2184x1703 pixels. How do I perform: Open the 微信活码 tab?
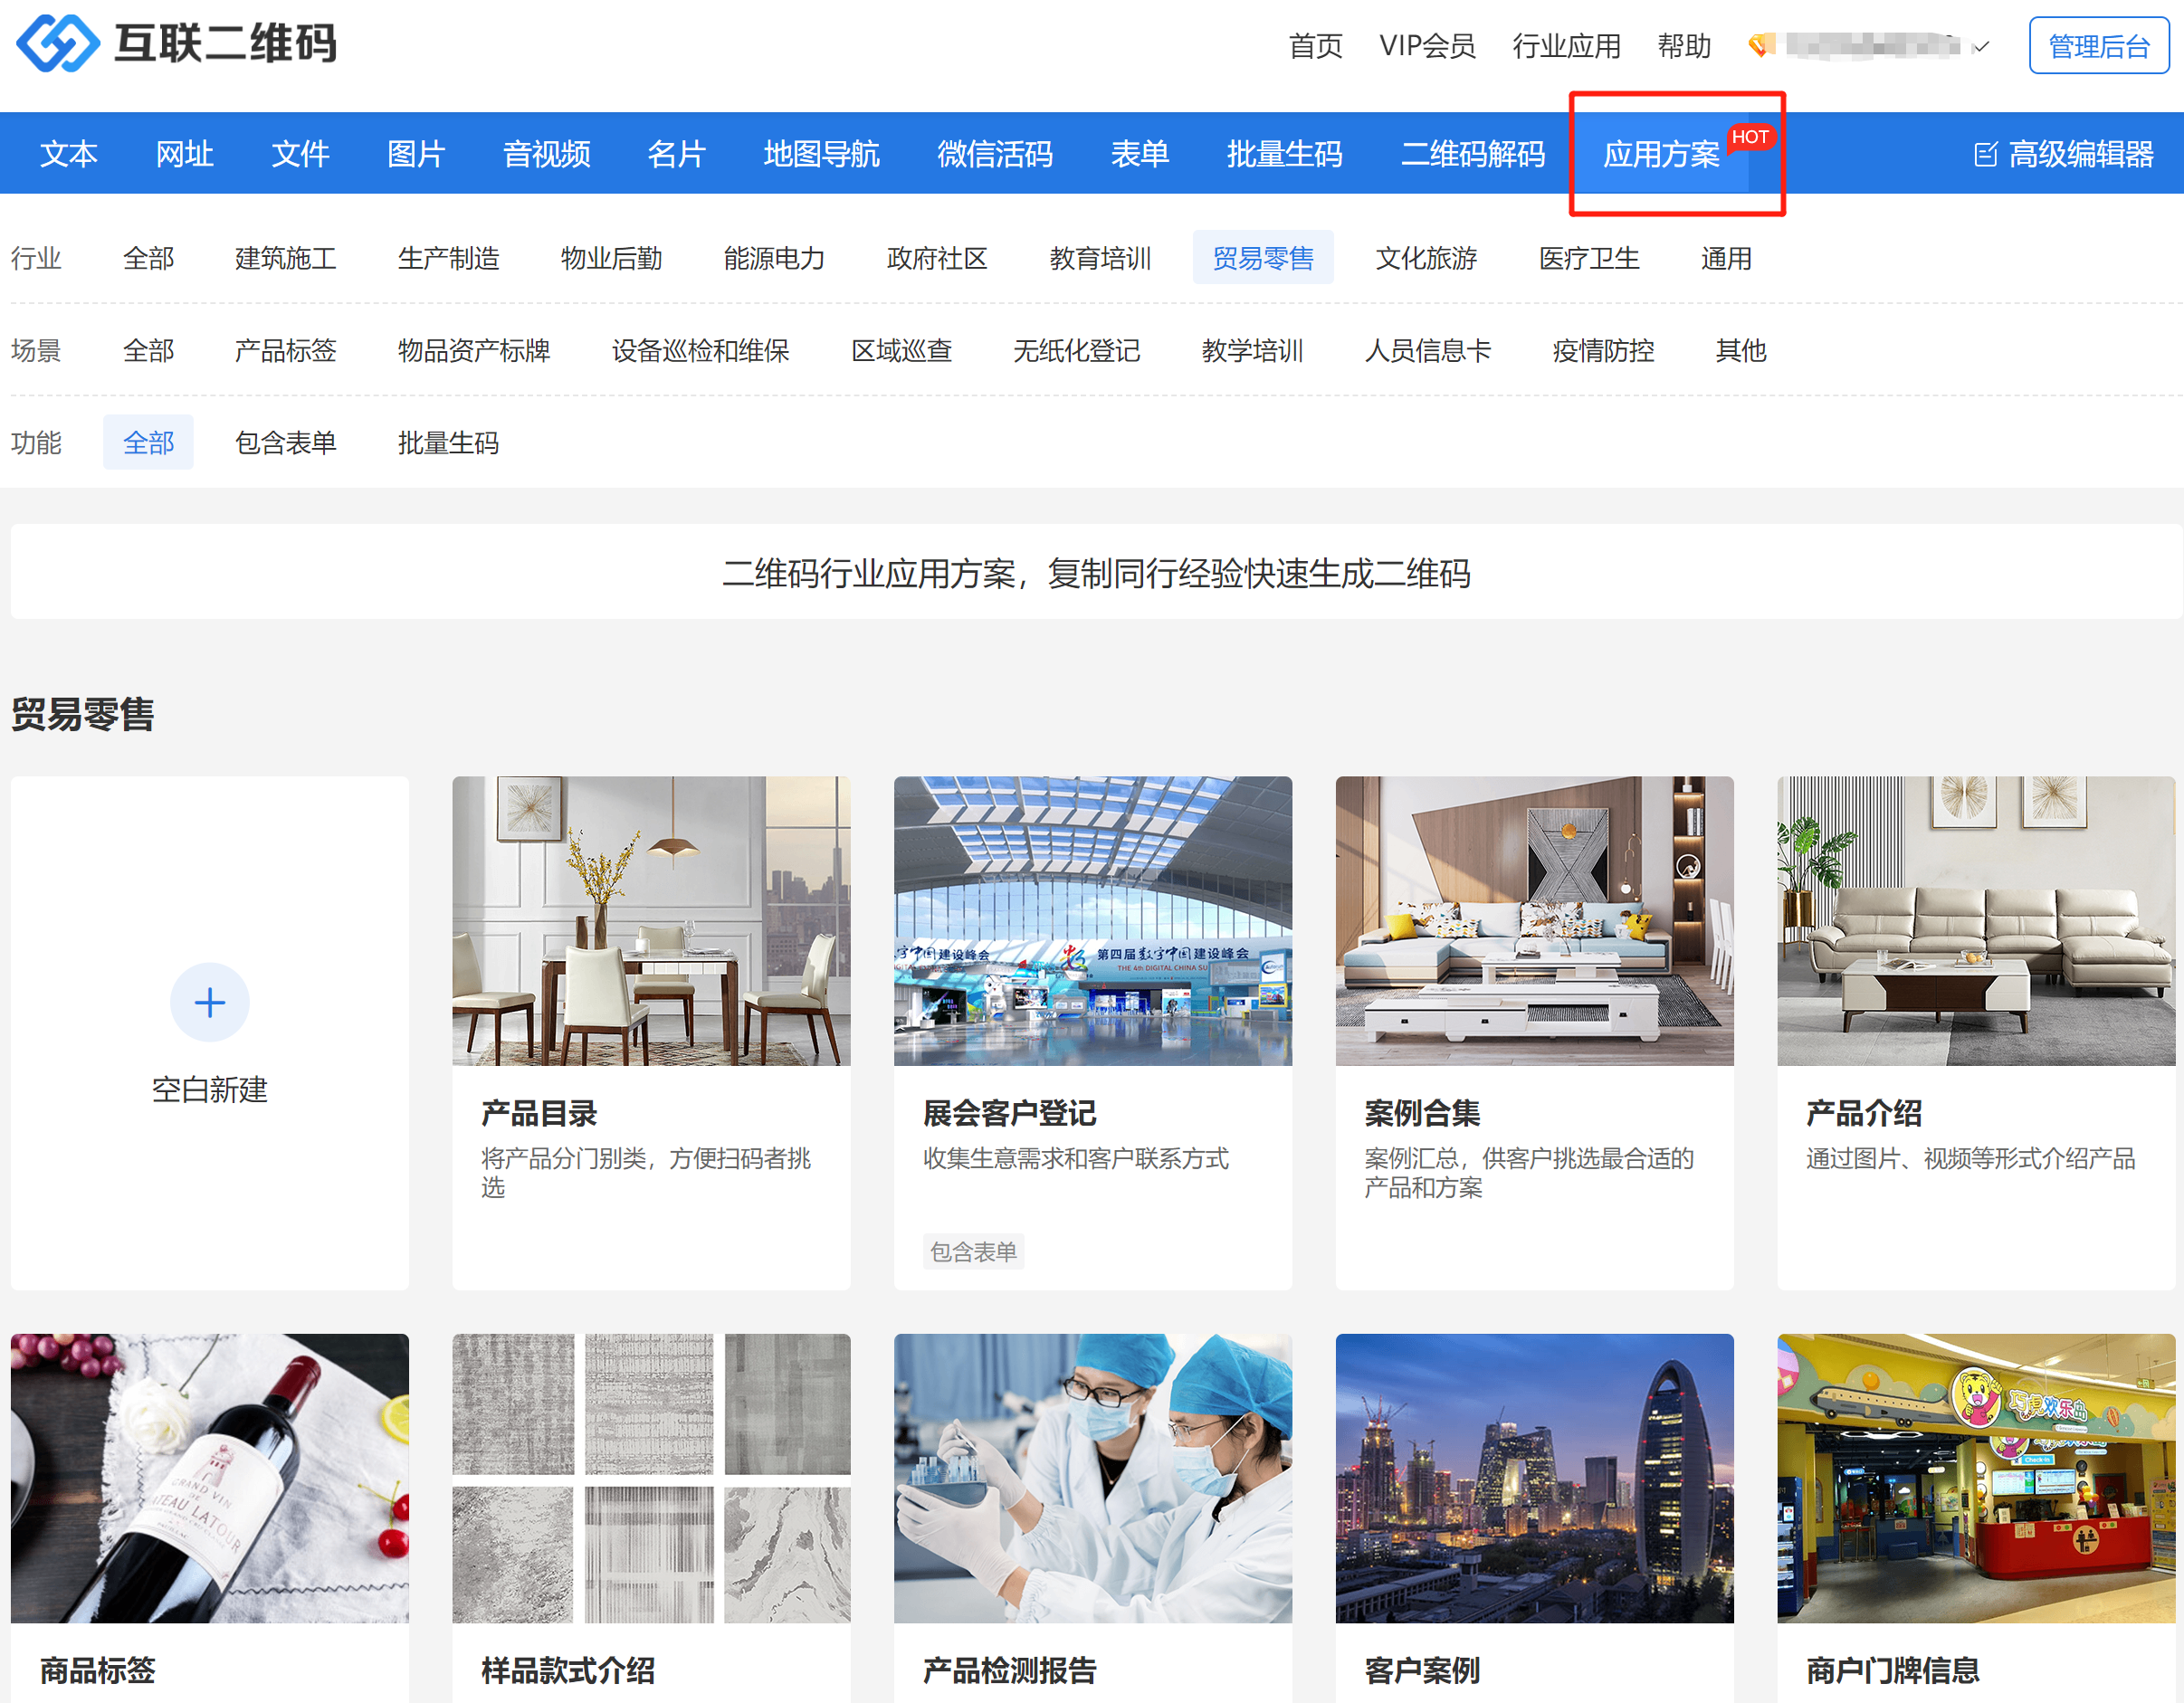(994, 154)
